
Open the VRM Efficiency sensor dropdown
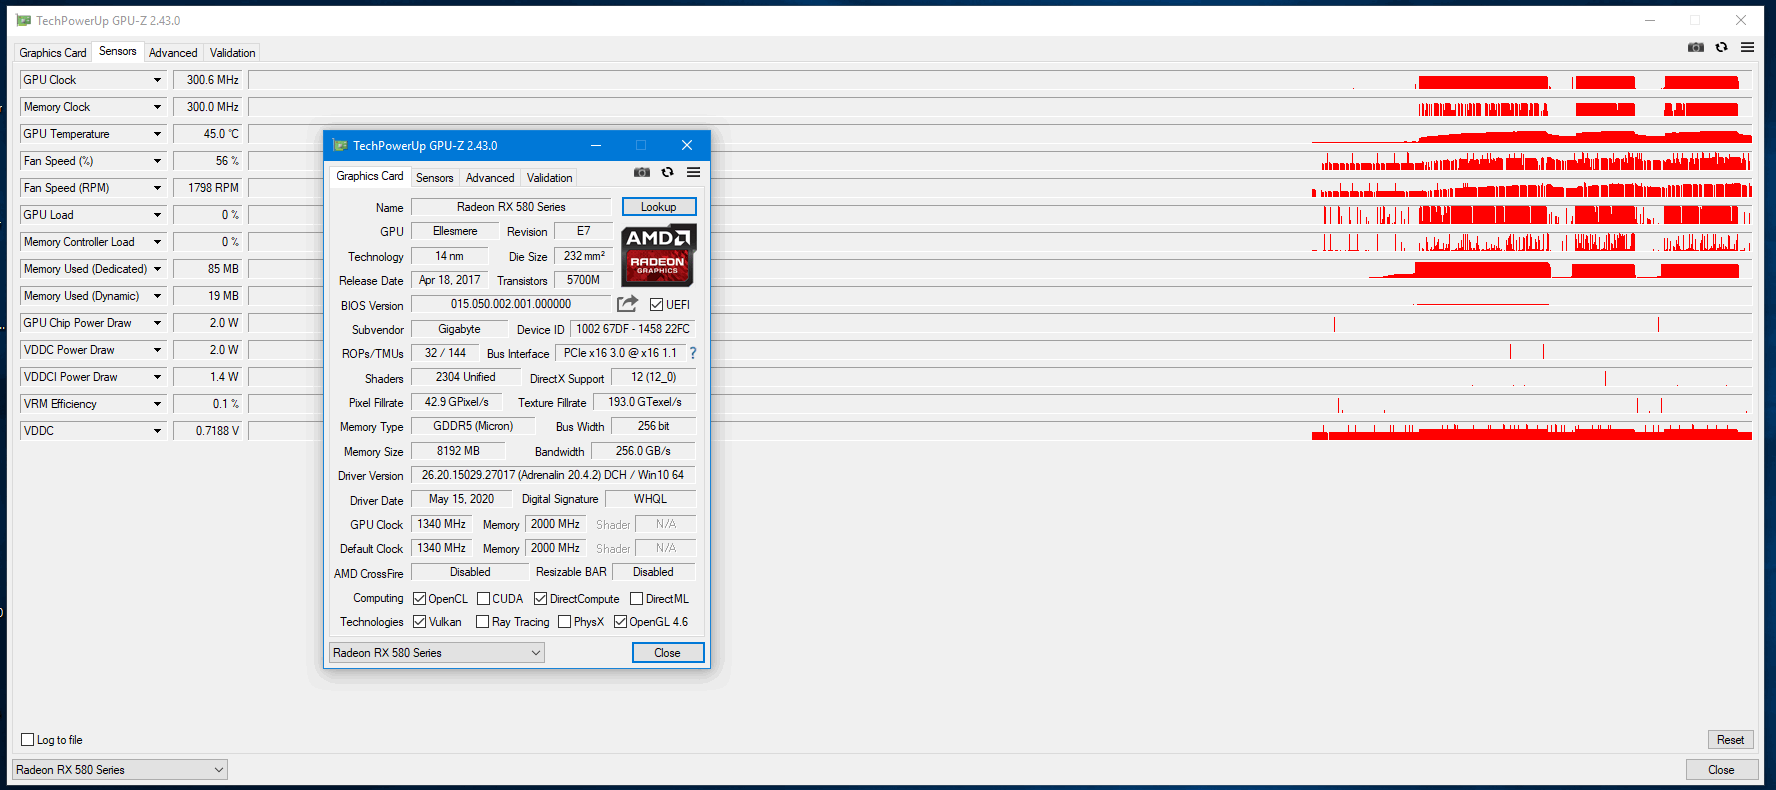click(157, 404)
